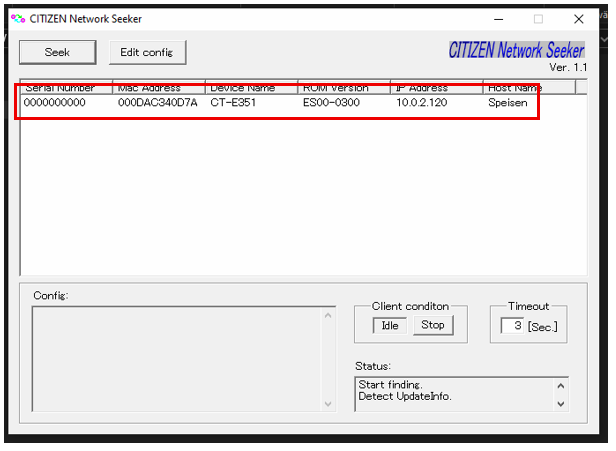This screenshot has width=616, height=451.
Task: Click the Idle client condition indicator
Action: point(389,326)
